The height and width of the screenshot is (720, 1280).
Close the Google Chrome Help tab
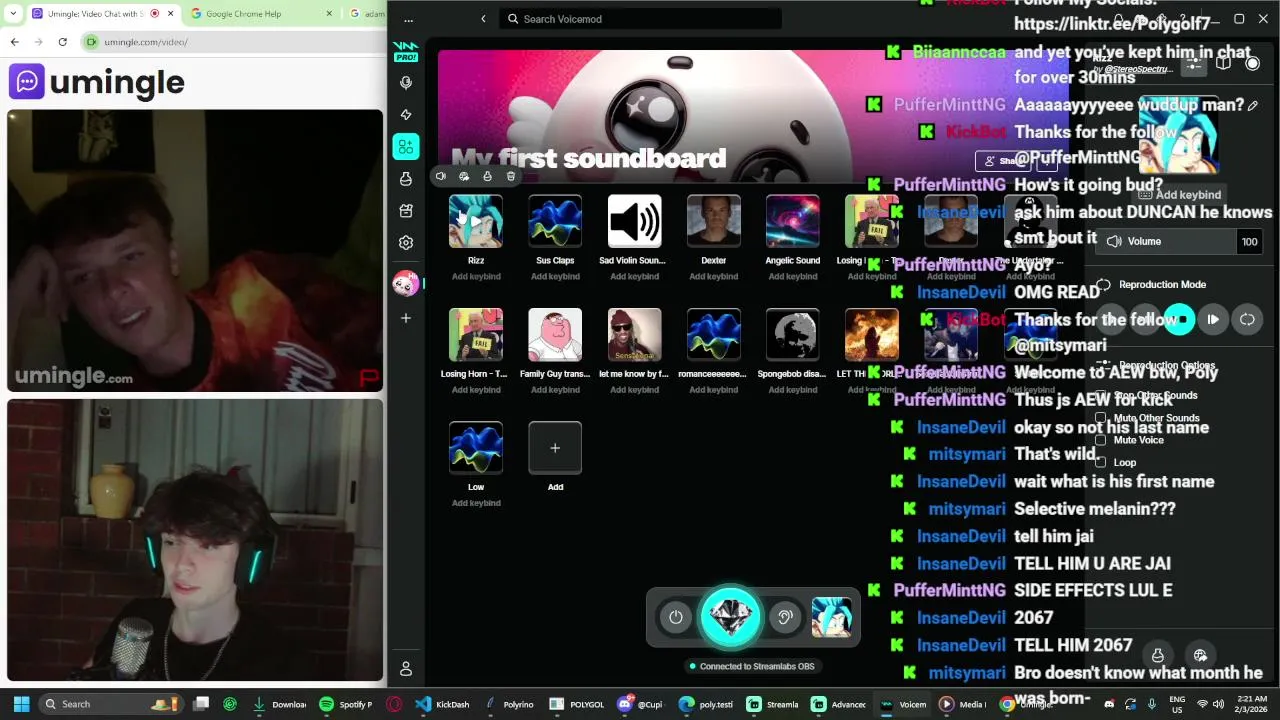tap(329, 14)
